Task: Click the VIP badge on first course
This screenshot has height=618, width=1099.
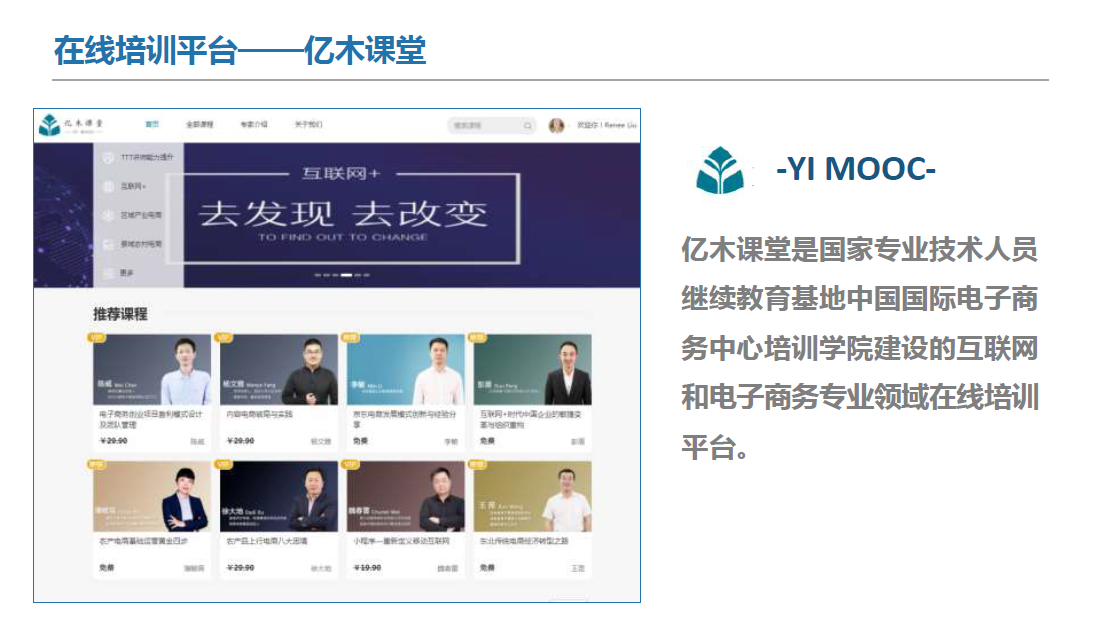Action: [97, 338]
